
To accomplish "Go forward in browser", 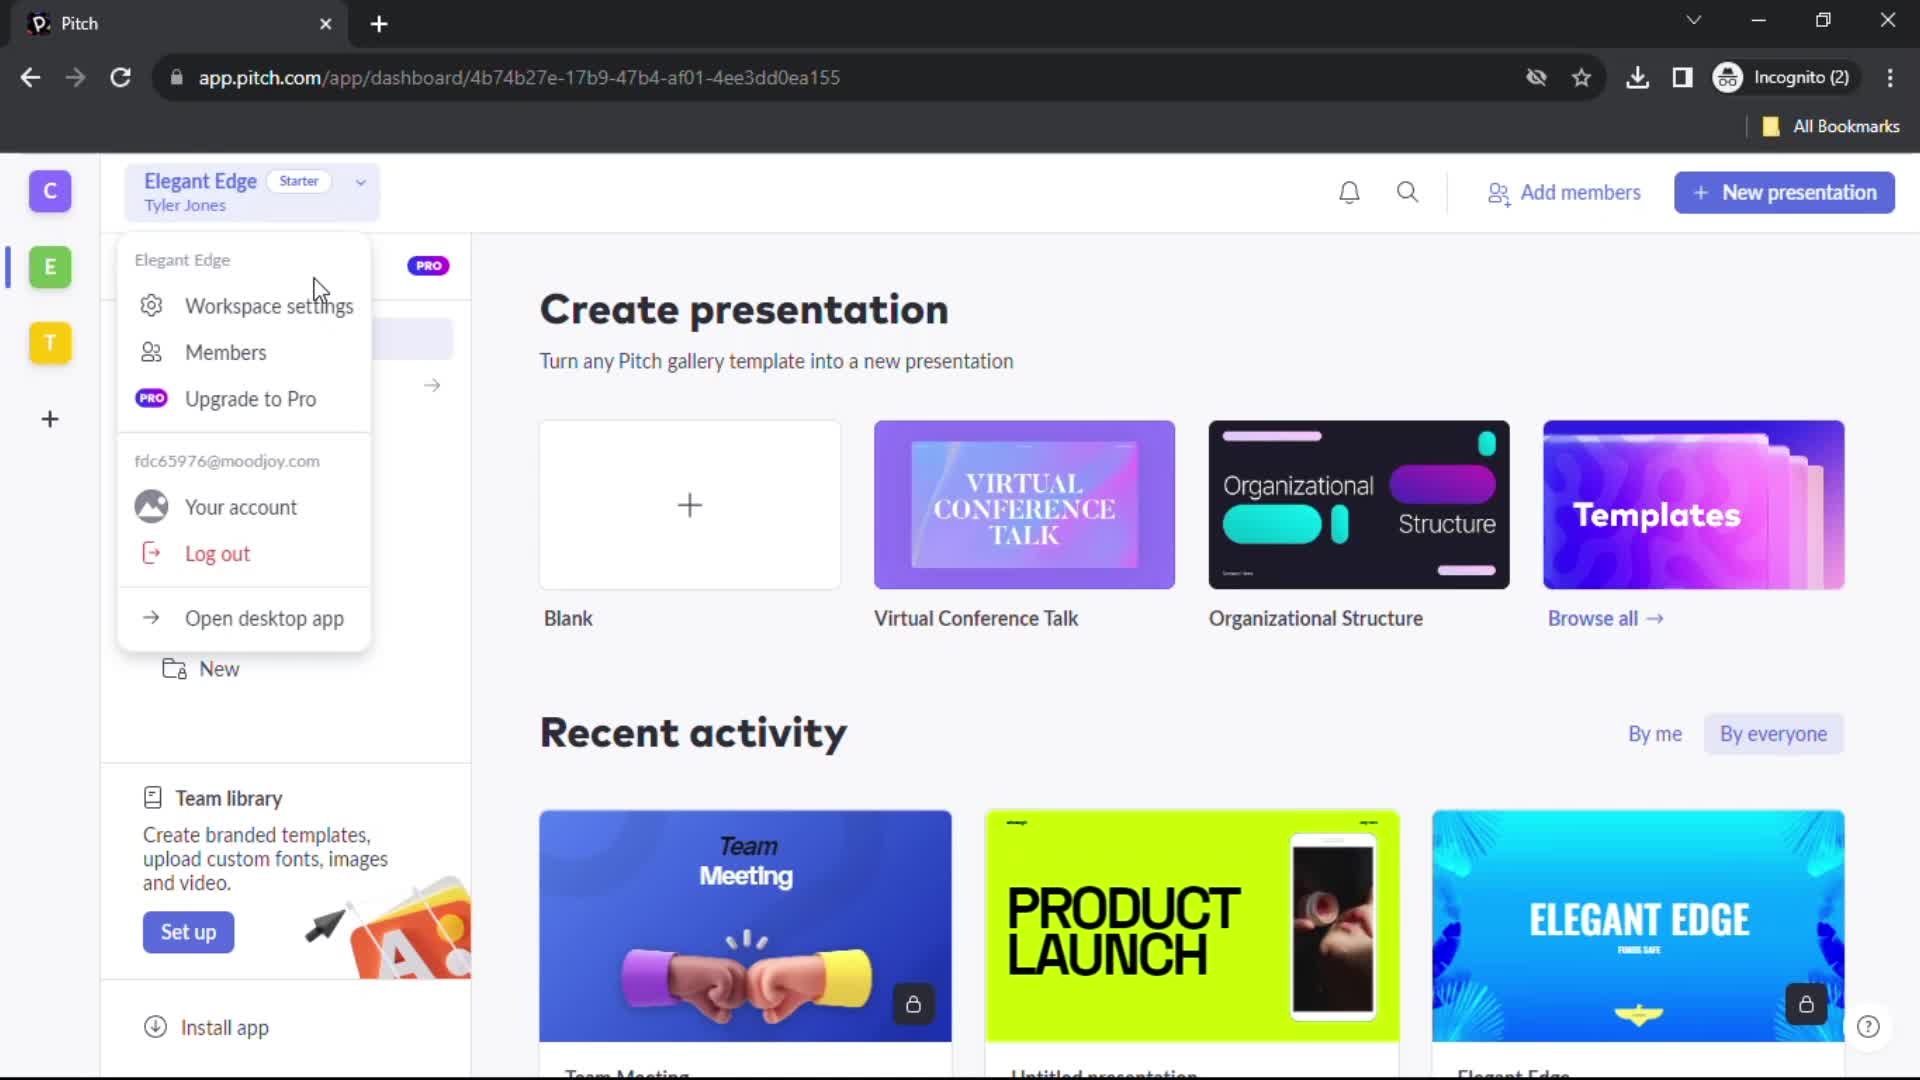I will (x=75, y=77).
